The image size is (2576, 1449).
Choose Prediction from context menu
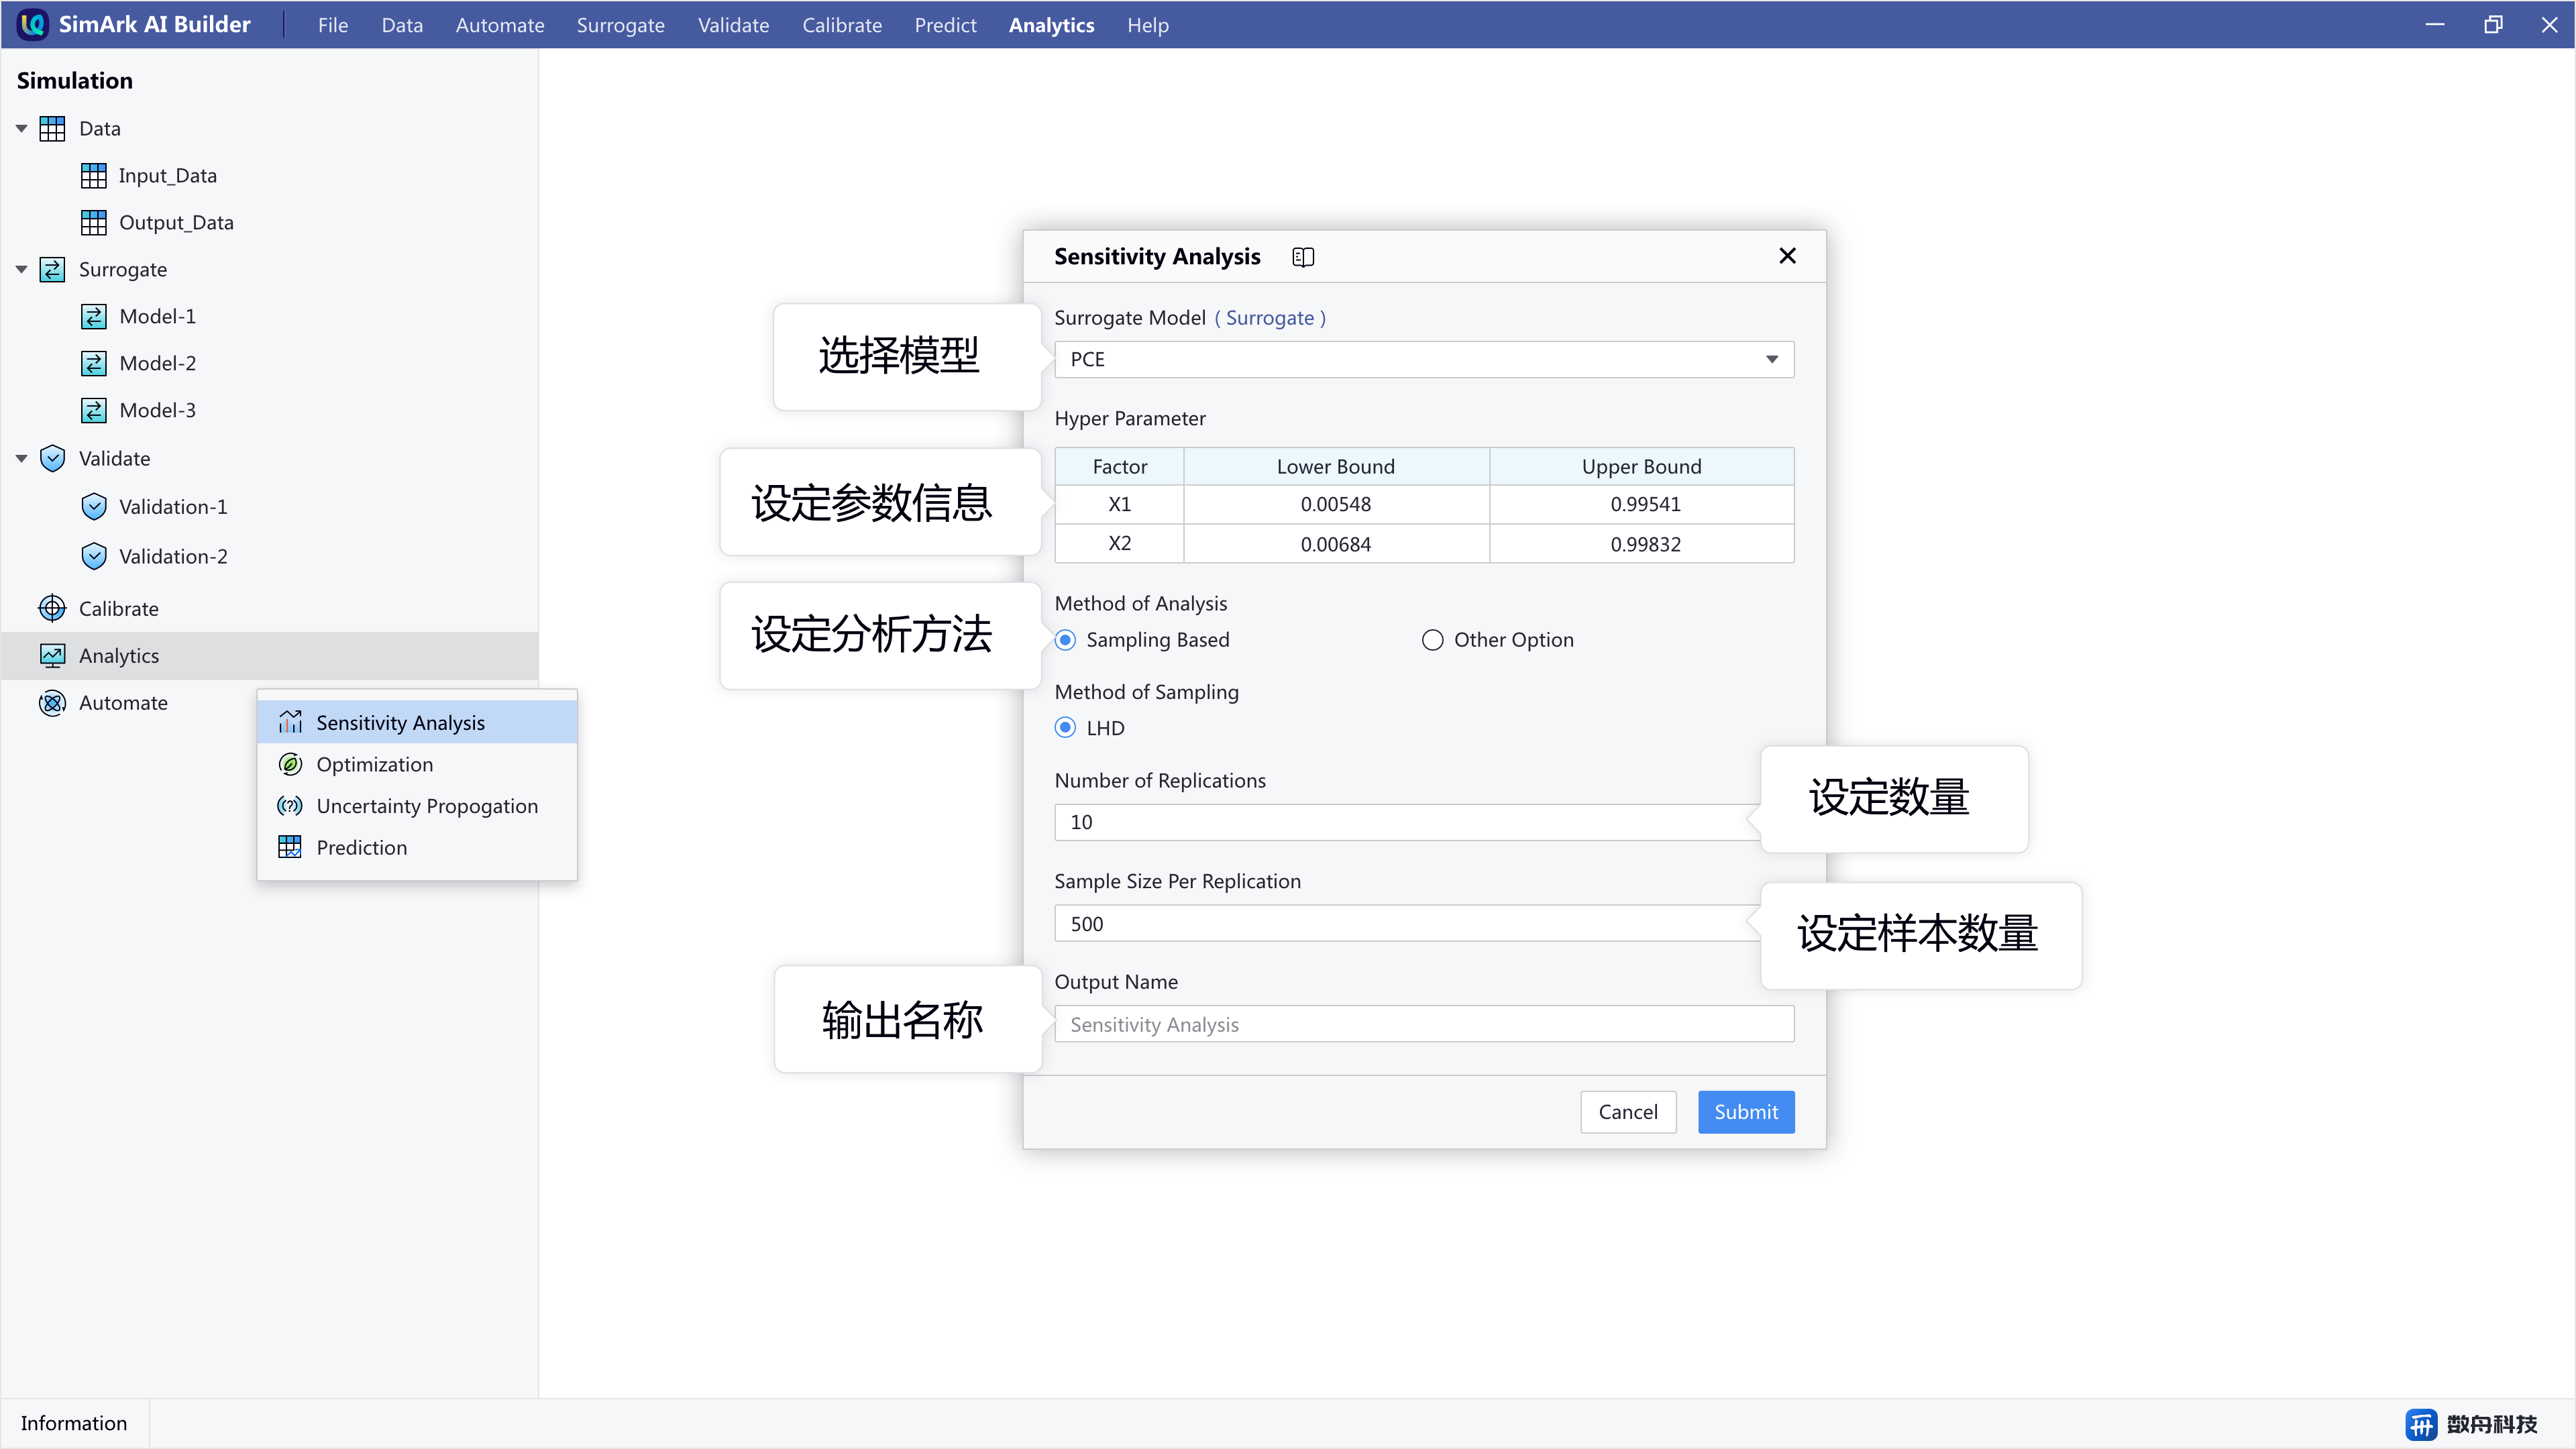(418, 847)
